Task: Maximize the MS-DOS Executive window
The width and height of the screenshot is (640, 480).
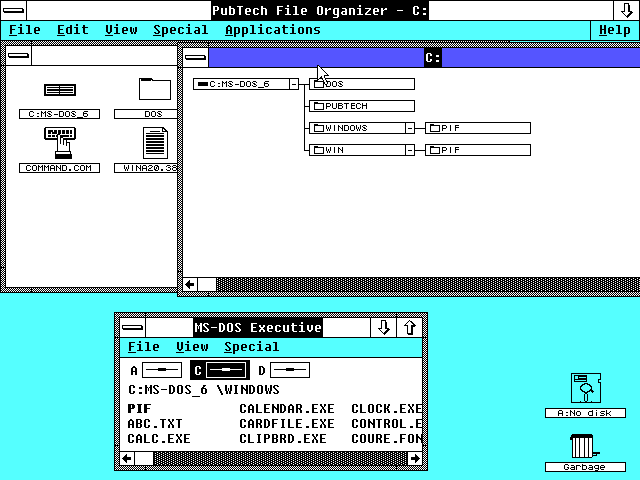Action: point(409,327)
